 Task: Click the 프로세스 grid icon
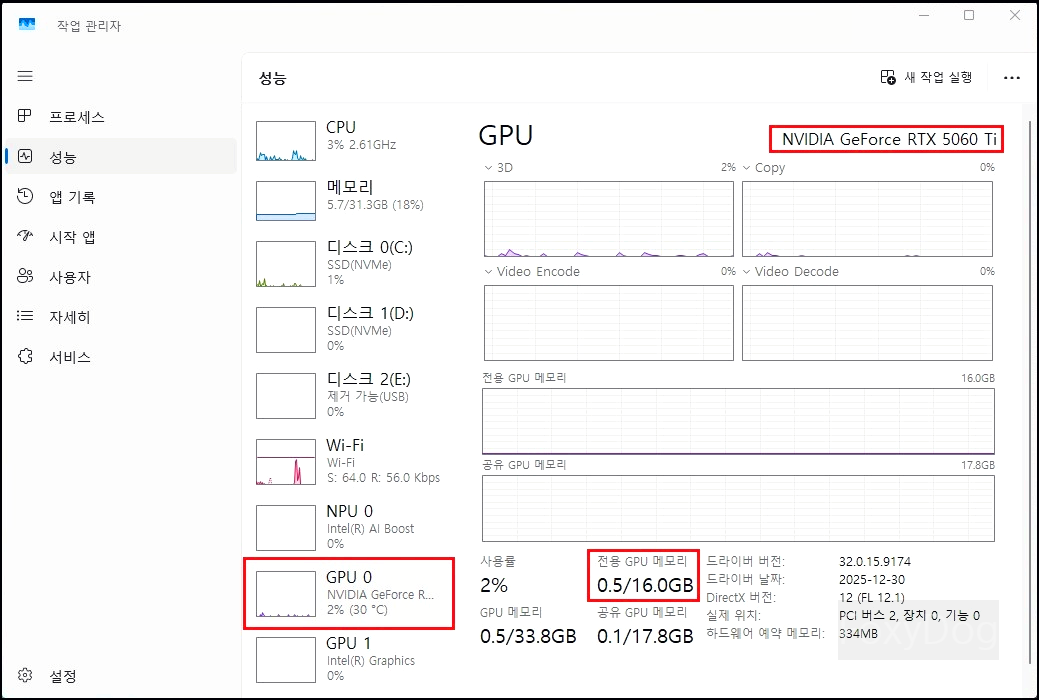click(x=25, y=116)
